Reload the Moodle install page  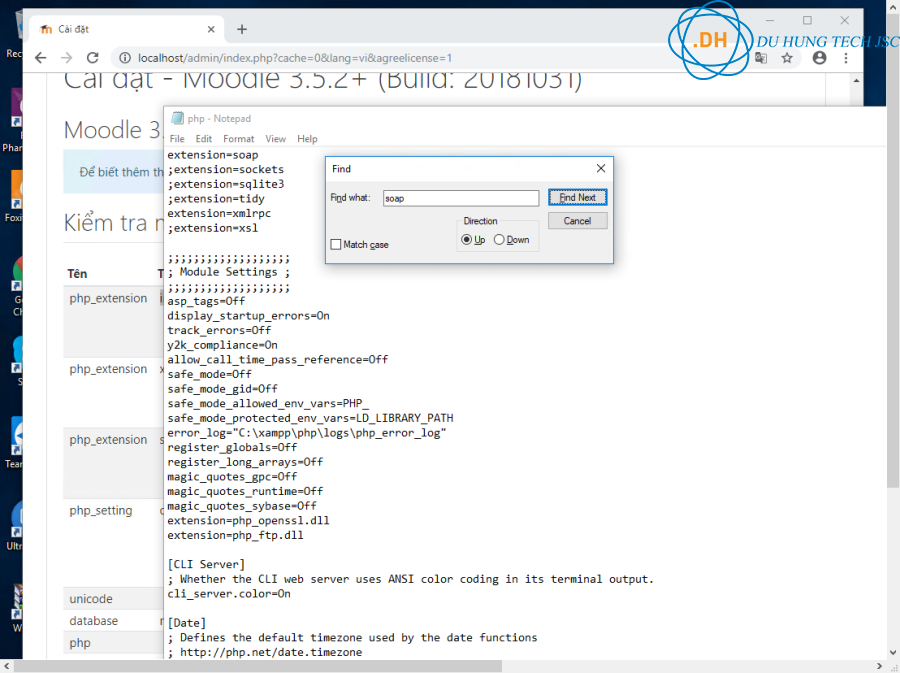(x=93, y=58)
